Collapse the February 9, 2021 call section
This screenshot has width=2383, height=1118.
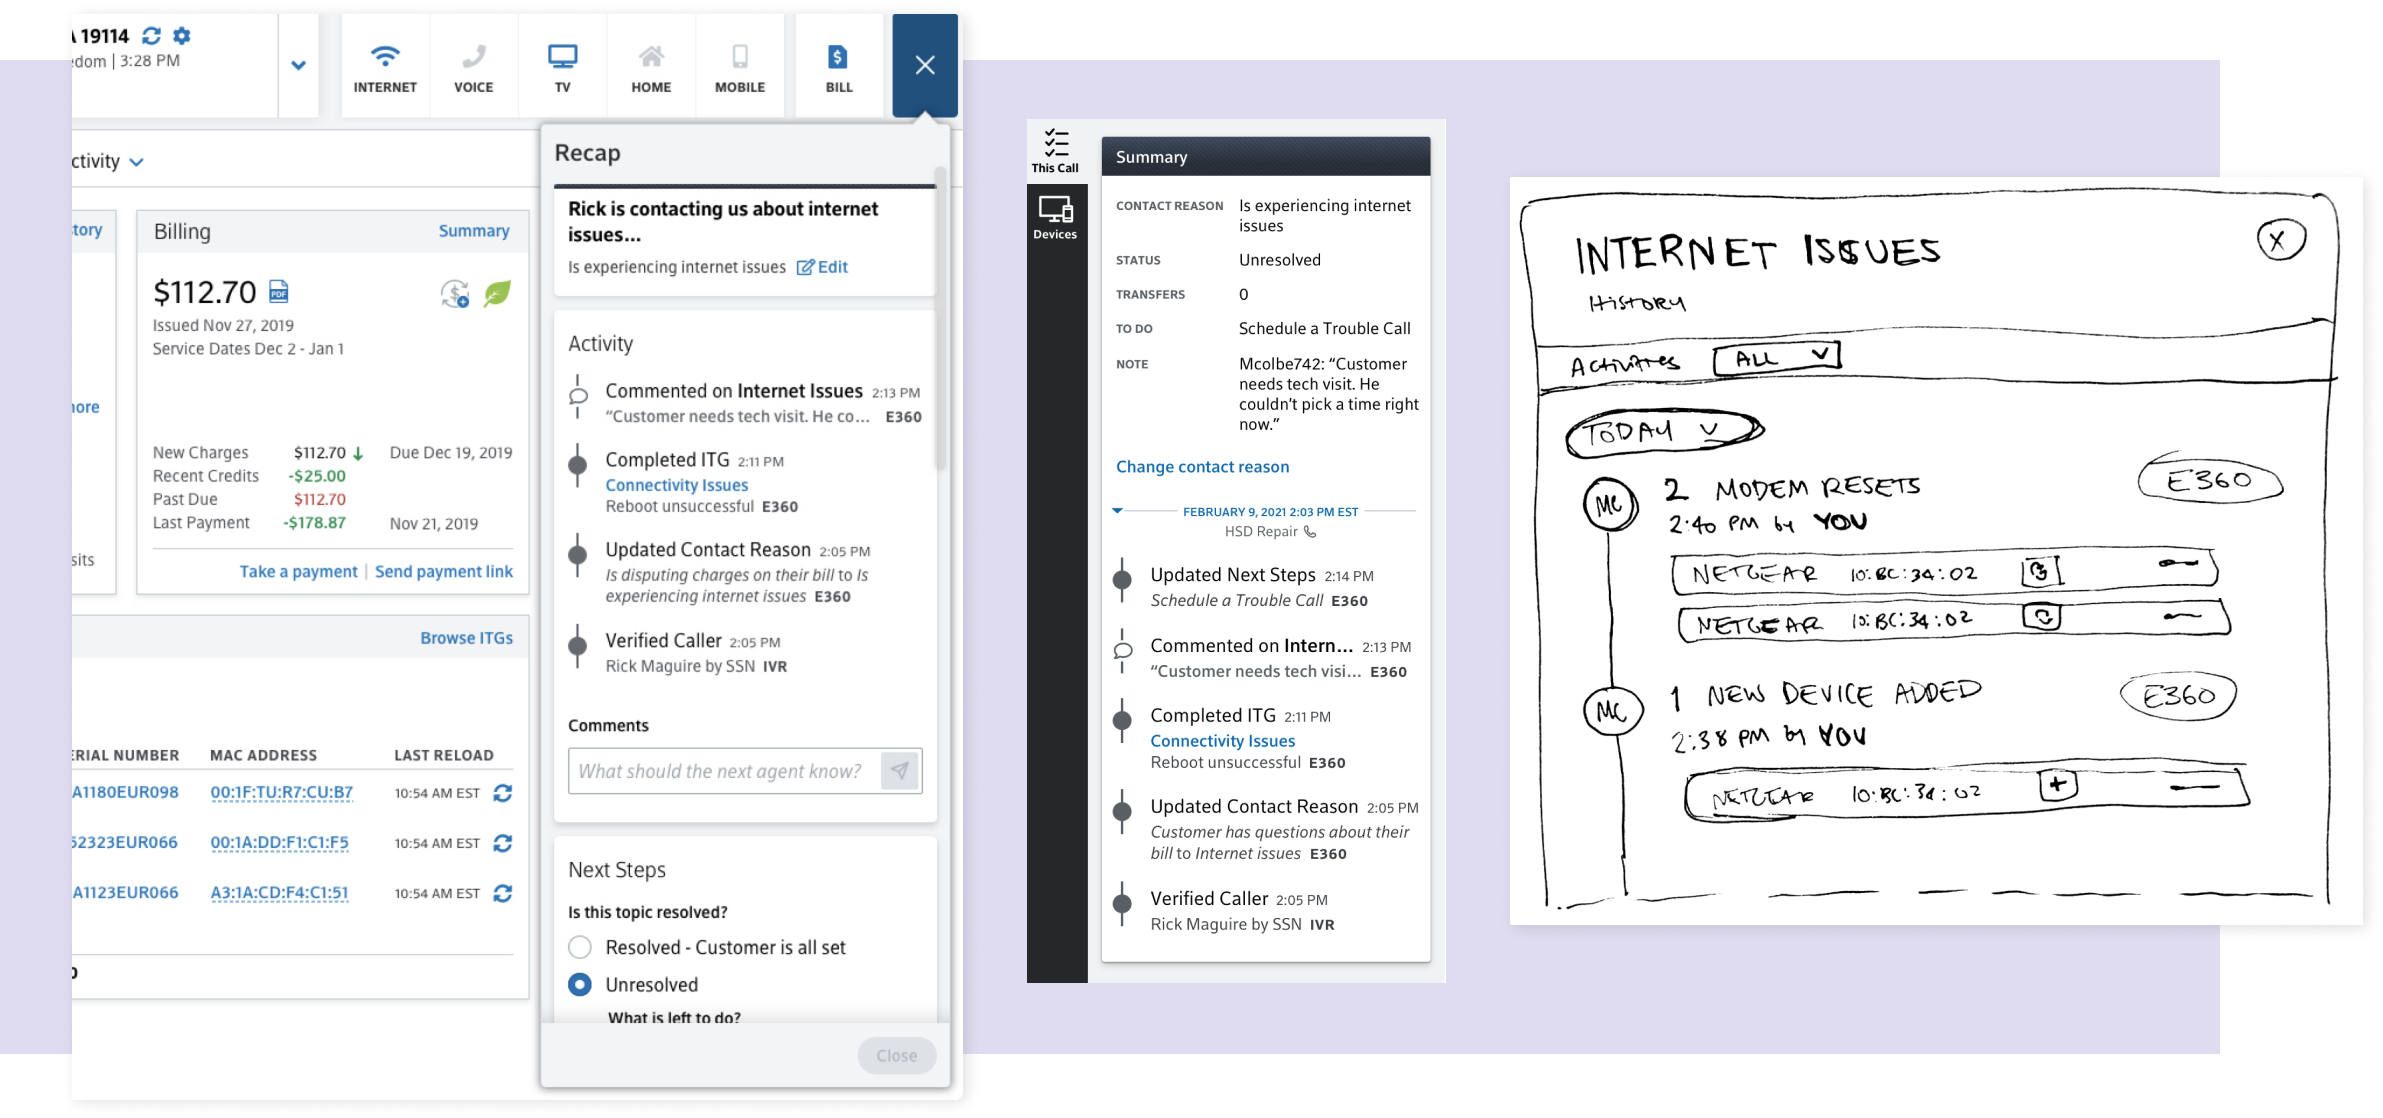click(1117, 511)
